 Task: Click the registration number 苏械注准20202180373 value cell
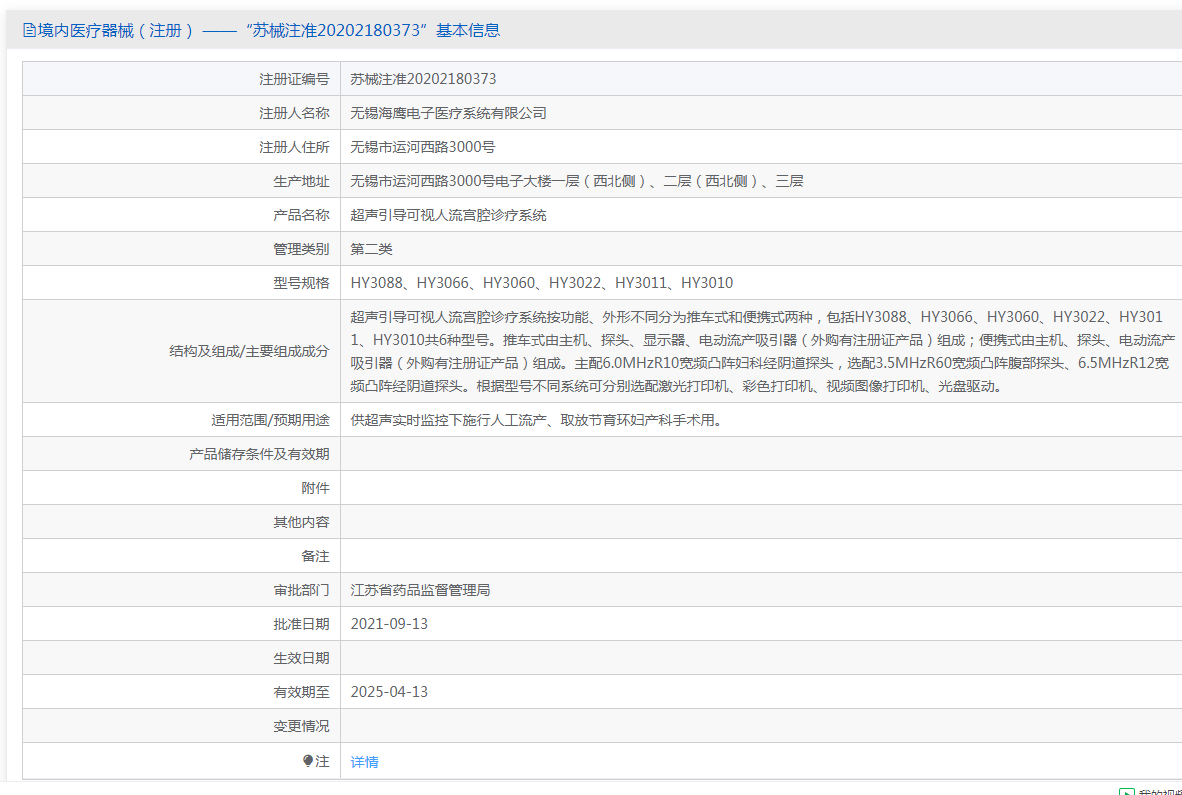[423, 79]
